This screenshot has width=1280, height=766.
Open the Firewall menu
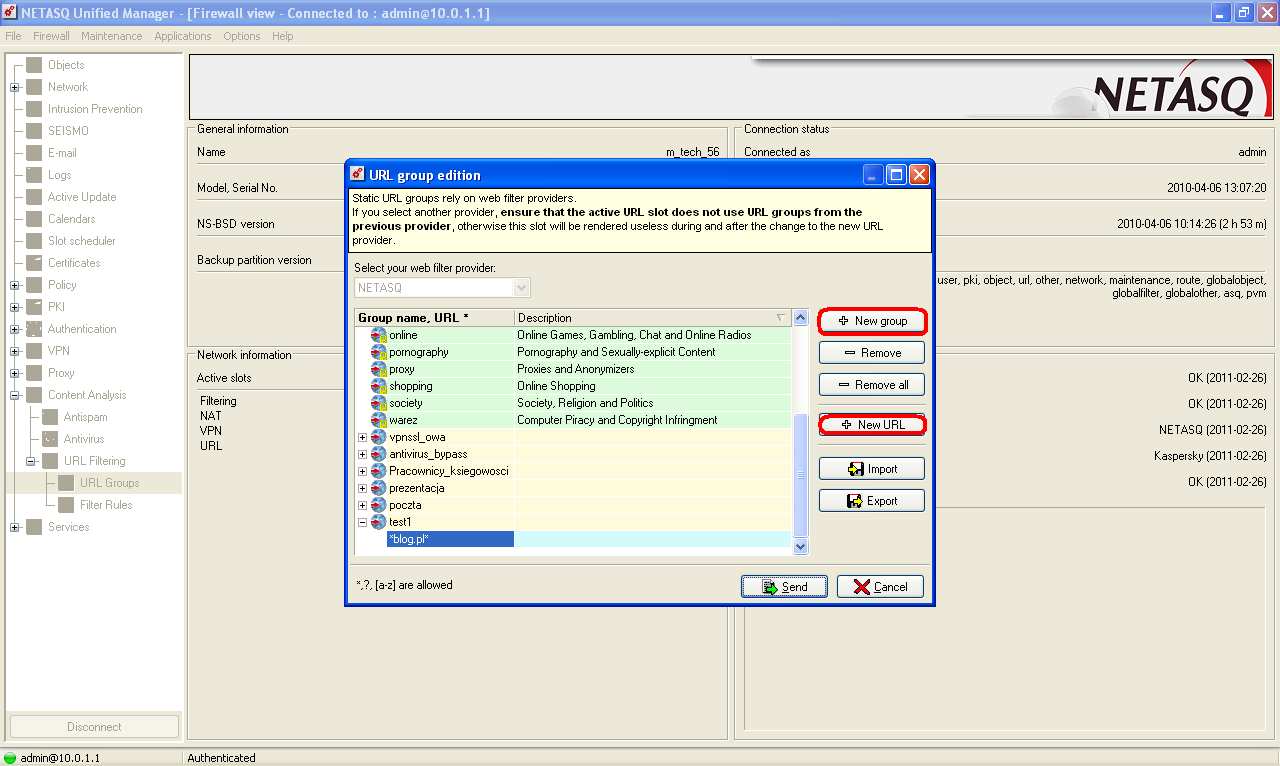pyautogui.click(x=51, y=36)
